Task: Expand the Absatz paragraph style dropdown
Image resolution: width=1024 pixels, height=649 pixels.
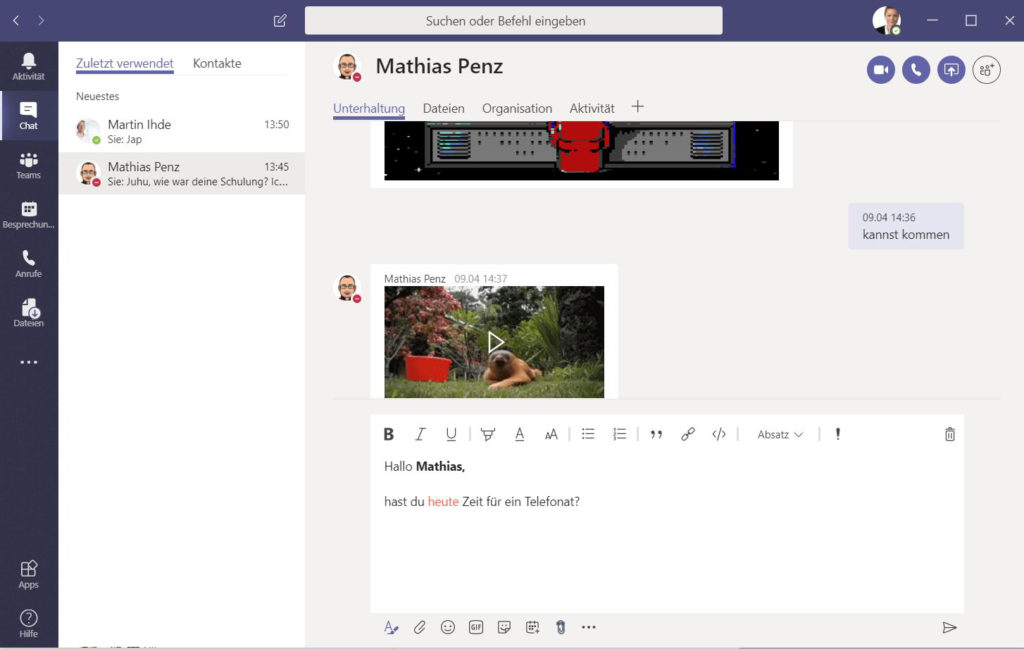Action: pos(780,434)
